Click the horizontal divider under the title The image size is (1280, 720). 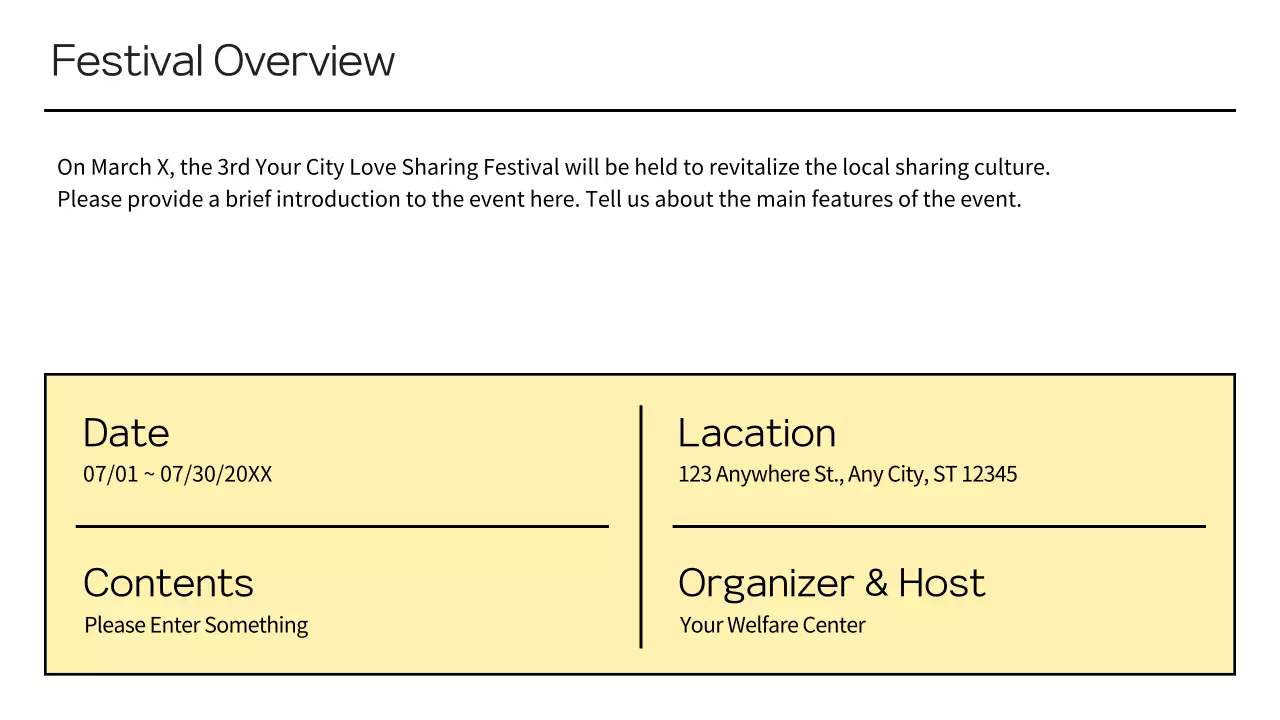pyautogui.click(x=640, y=104)
